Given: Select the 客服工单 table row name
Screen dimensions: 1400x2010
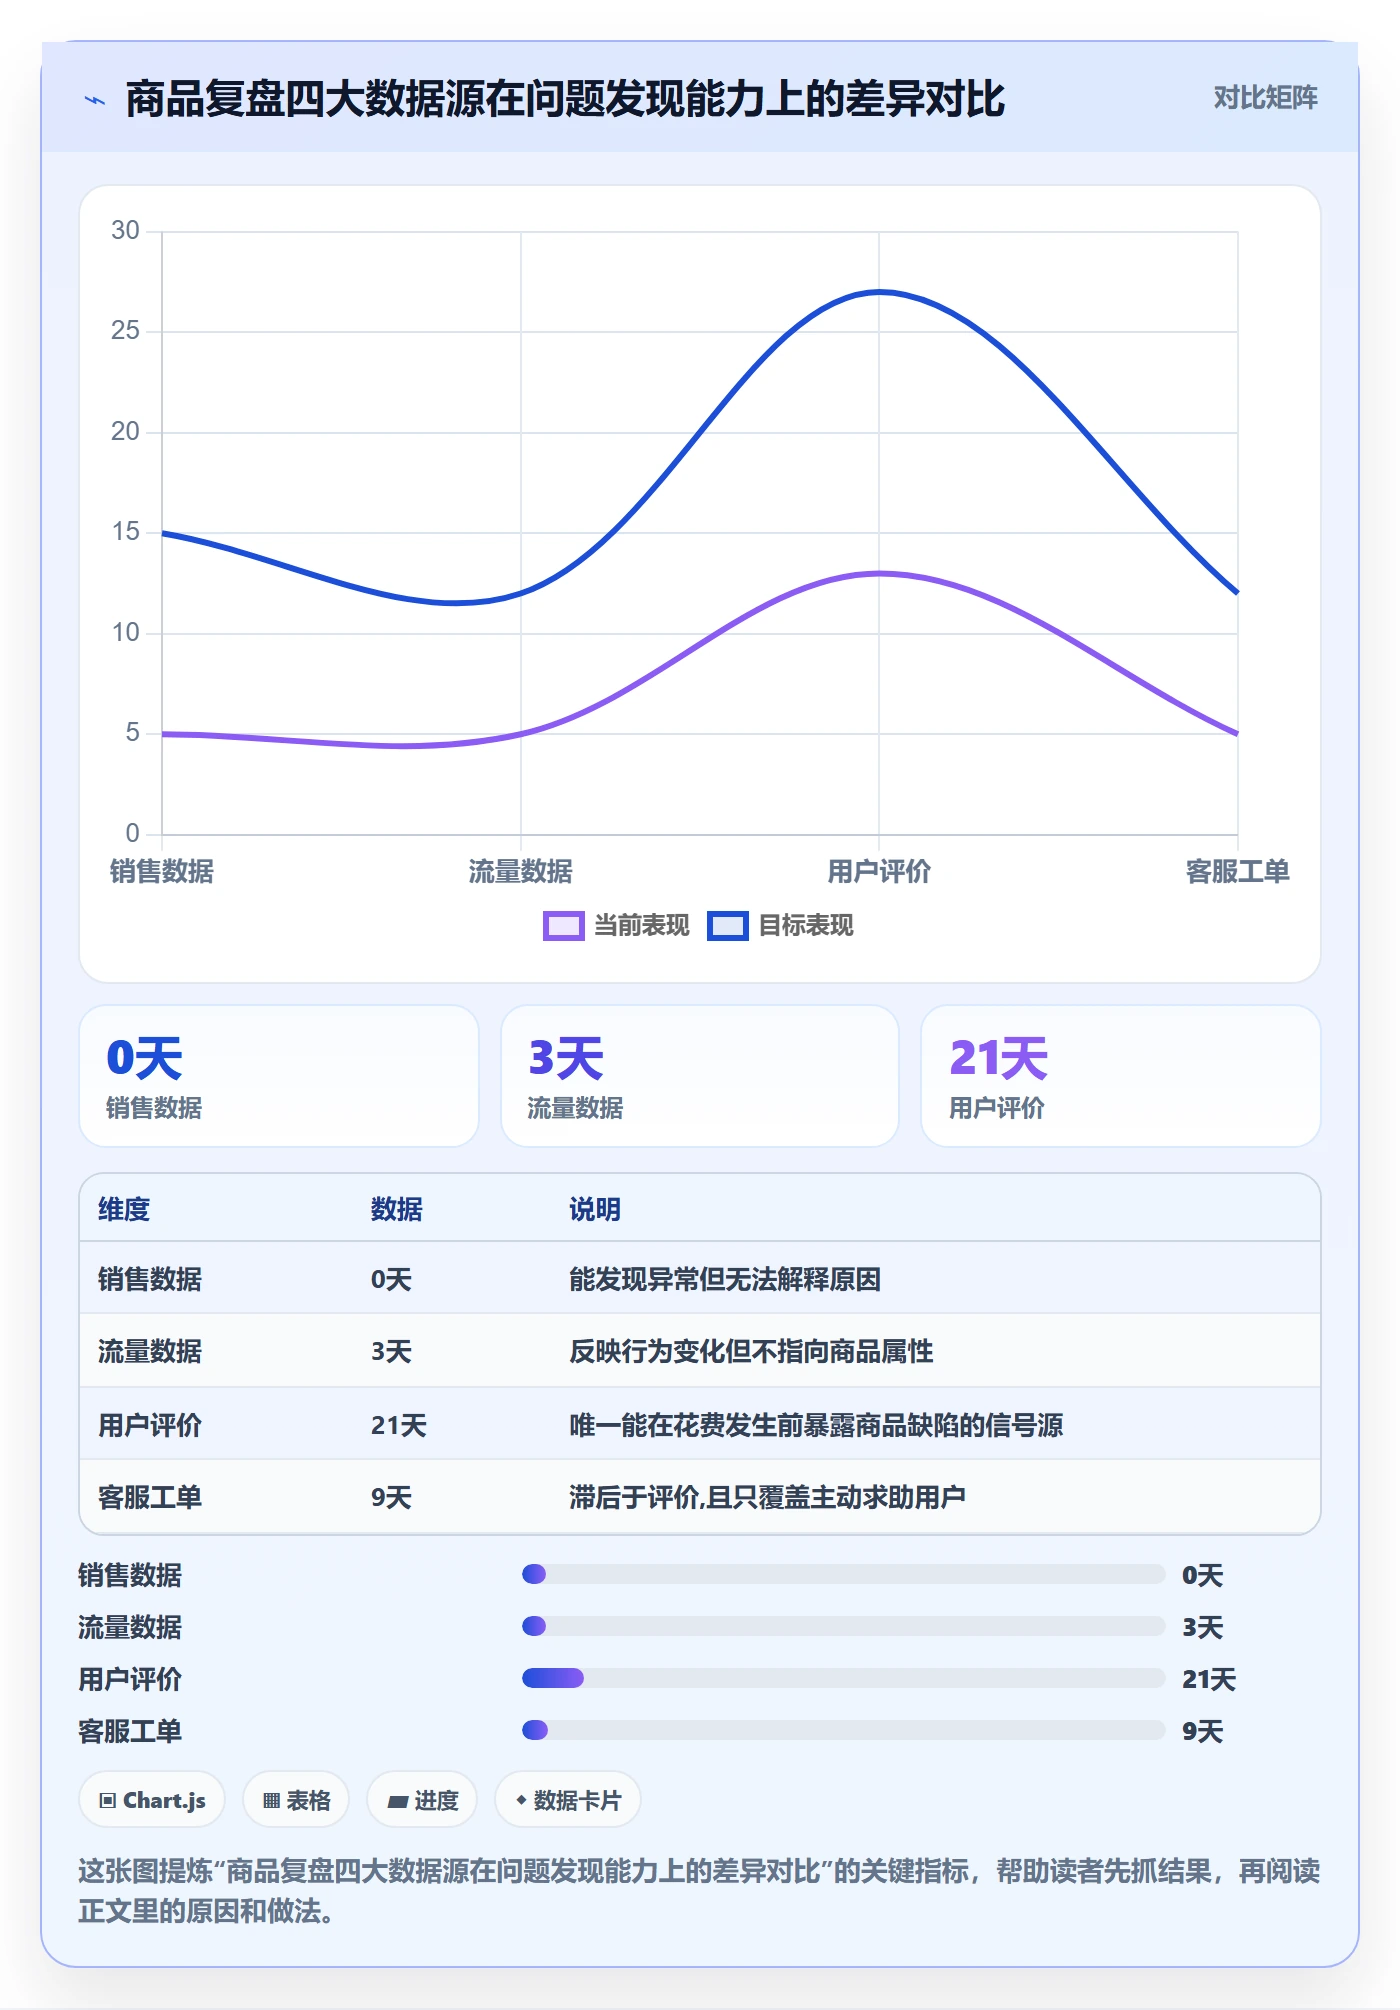Looking at the screenshot, I should [150, 1497].
